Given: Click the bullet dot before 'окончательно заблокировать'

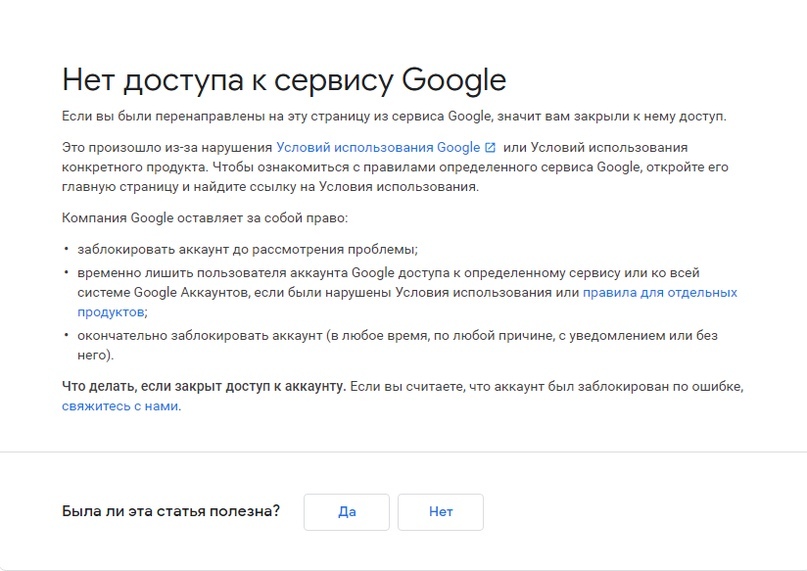Looking at the screenshot, I should click(x=66, y=335).
